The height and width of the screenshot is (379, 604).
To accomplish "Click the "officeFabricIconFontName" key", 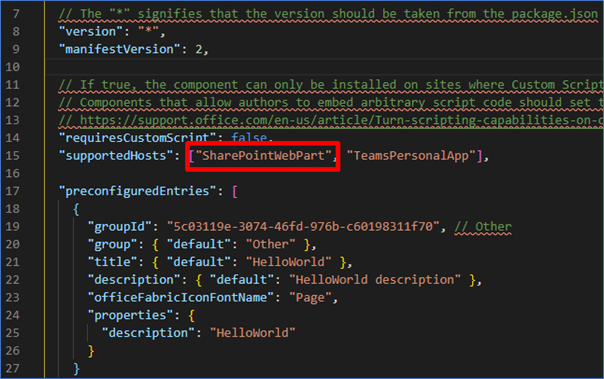I will point(181,297).
